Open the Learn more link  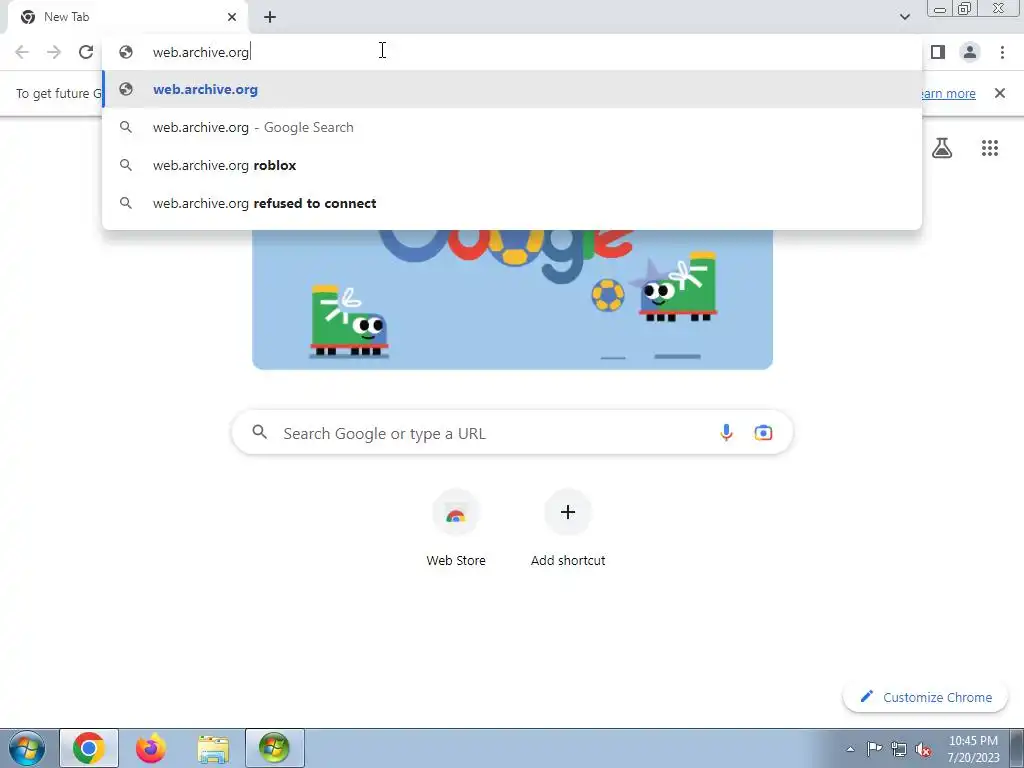coord(948,93)
